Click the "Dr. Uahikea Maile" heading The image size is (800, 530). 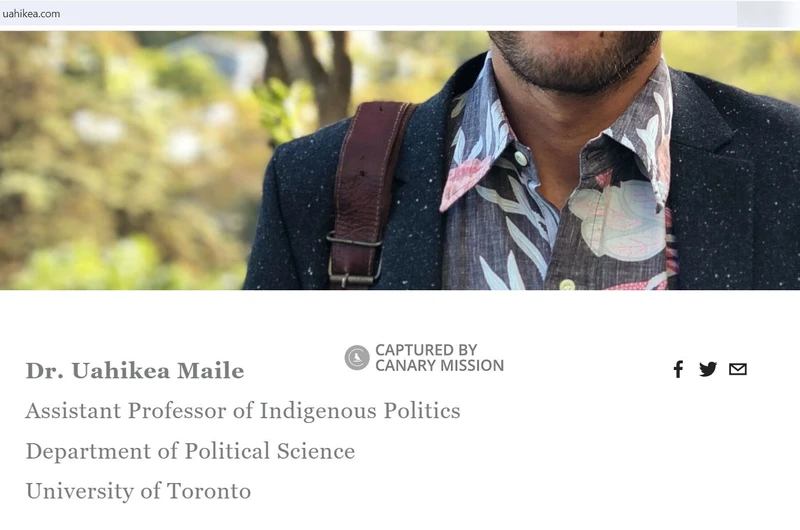pyautogui.click(x=135, y=371)
